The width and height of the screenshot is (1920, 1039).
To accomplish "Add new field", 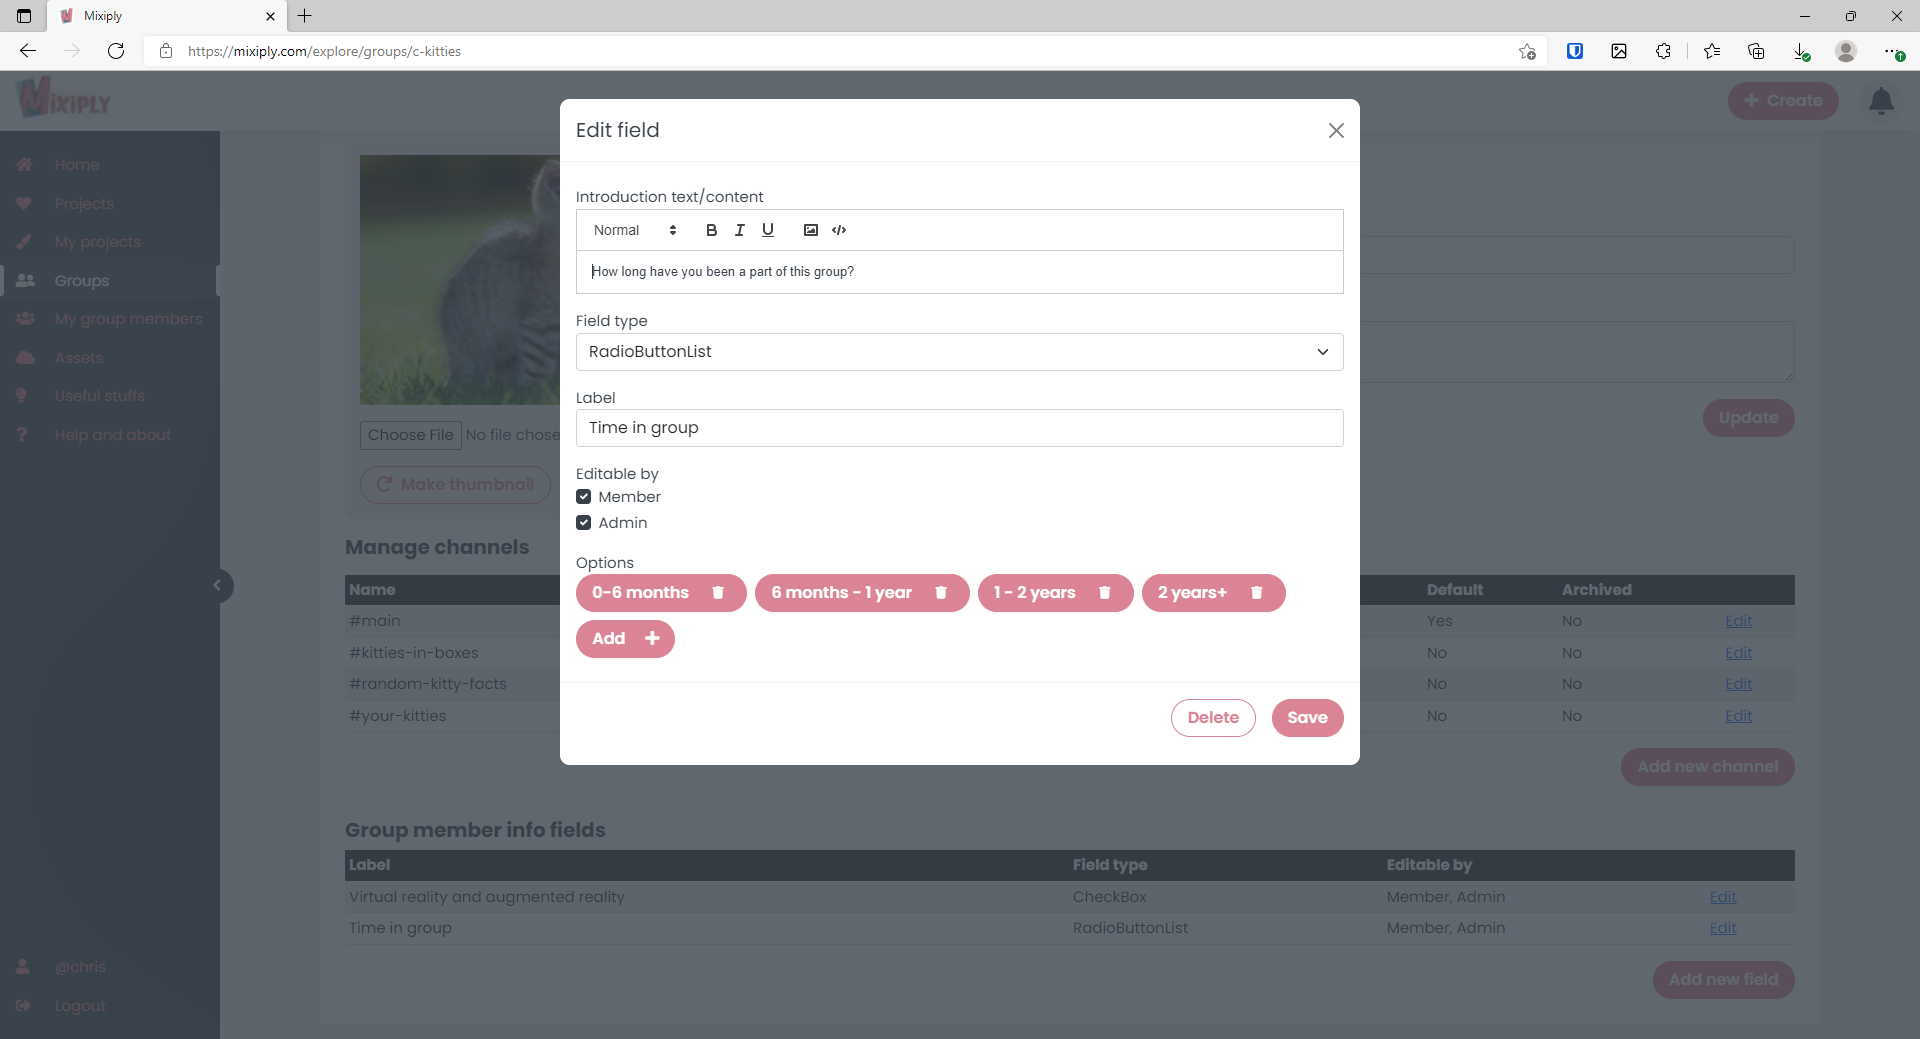I will pyautogui.click(x=1723, y=980).
